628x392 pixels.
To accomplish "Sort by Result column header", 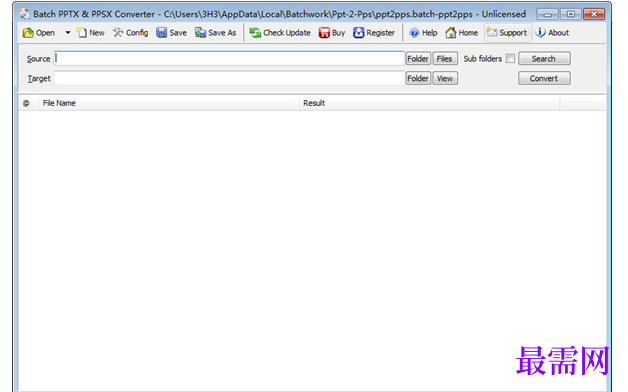I will tap(429, 103).
